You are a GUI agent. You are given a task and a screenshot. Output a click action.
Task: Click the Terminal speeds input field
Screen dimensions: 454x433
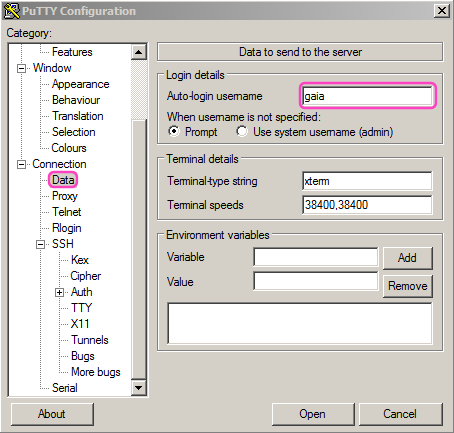(367, 205)
